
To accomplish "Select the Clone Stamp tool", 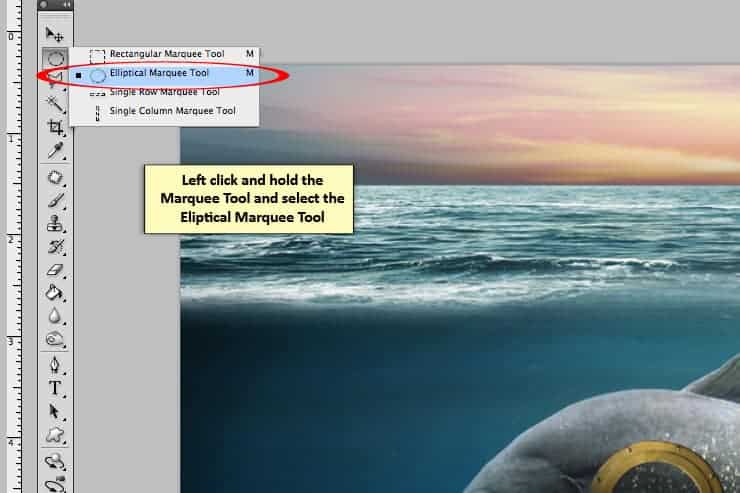I will [x=55, y=224].
